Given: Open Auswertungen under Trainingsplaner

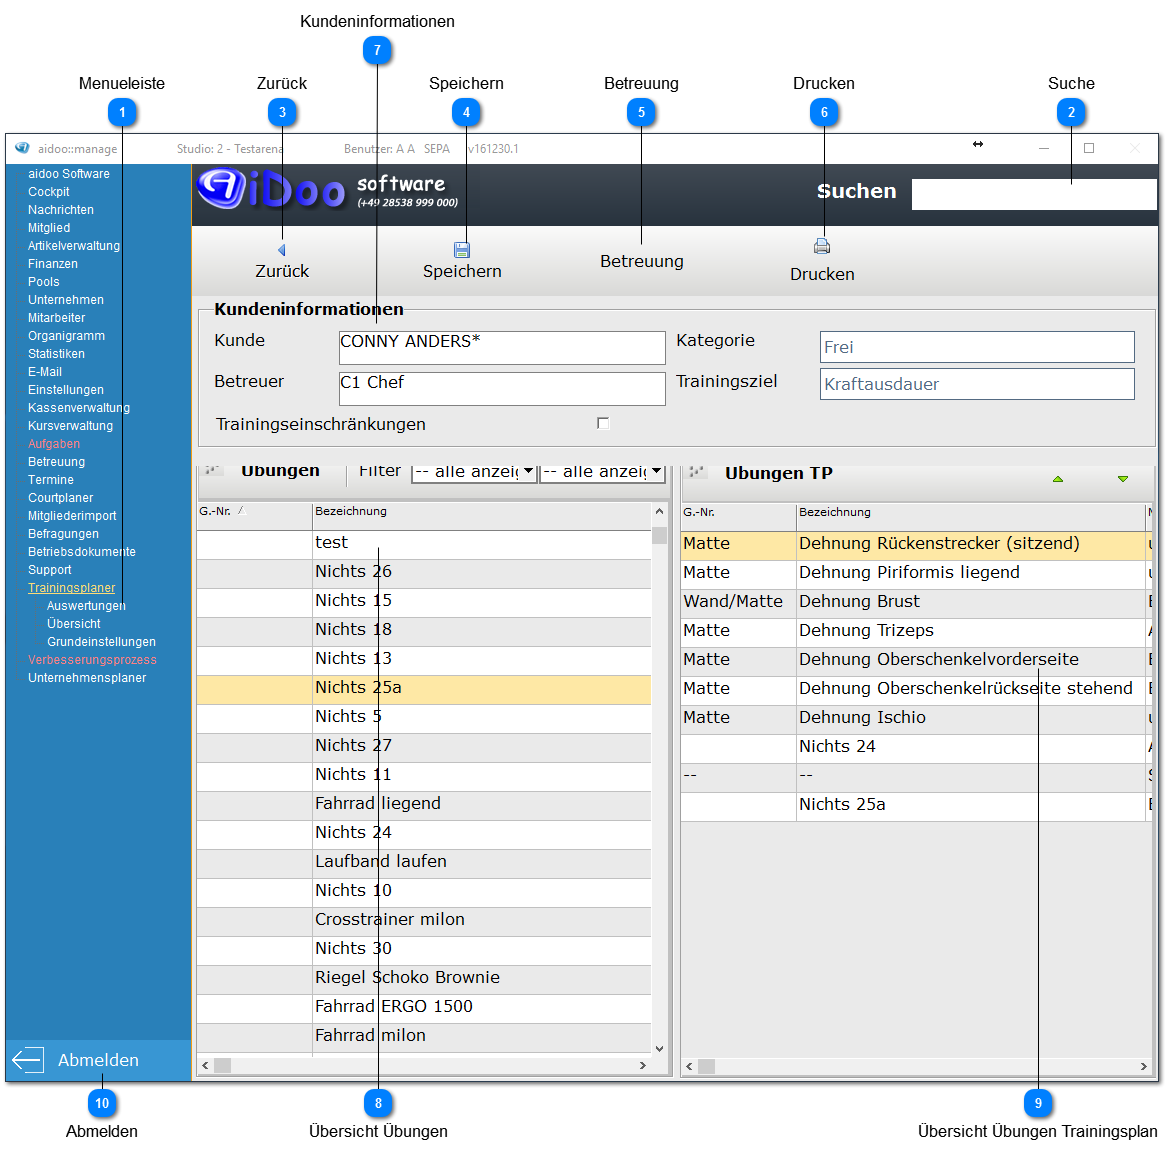Looking at the screenshot, I should pos(86,606).
